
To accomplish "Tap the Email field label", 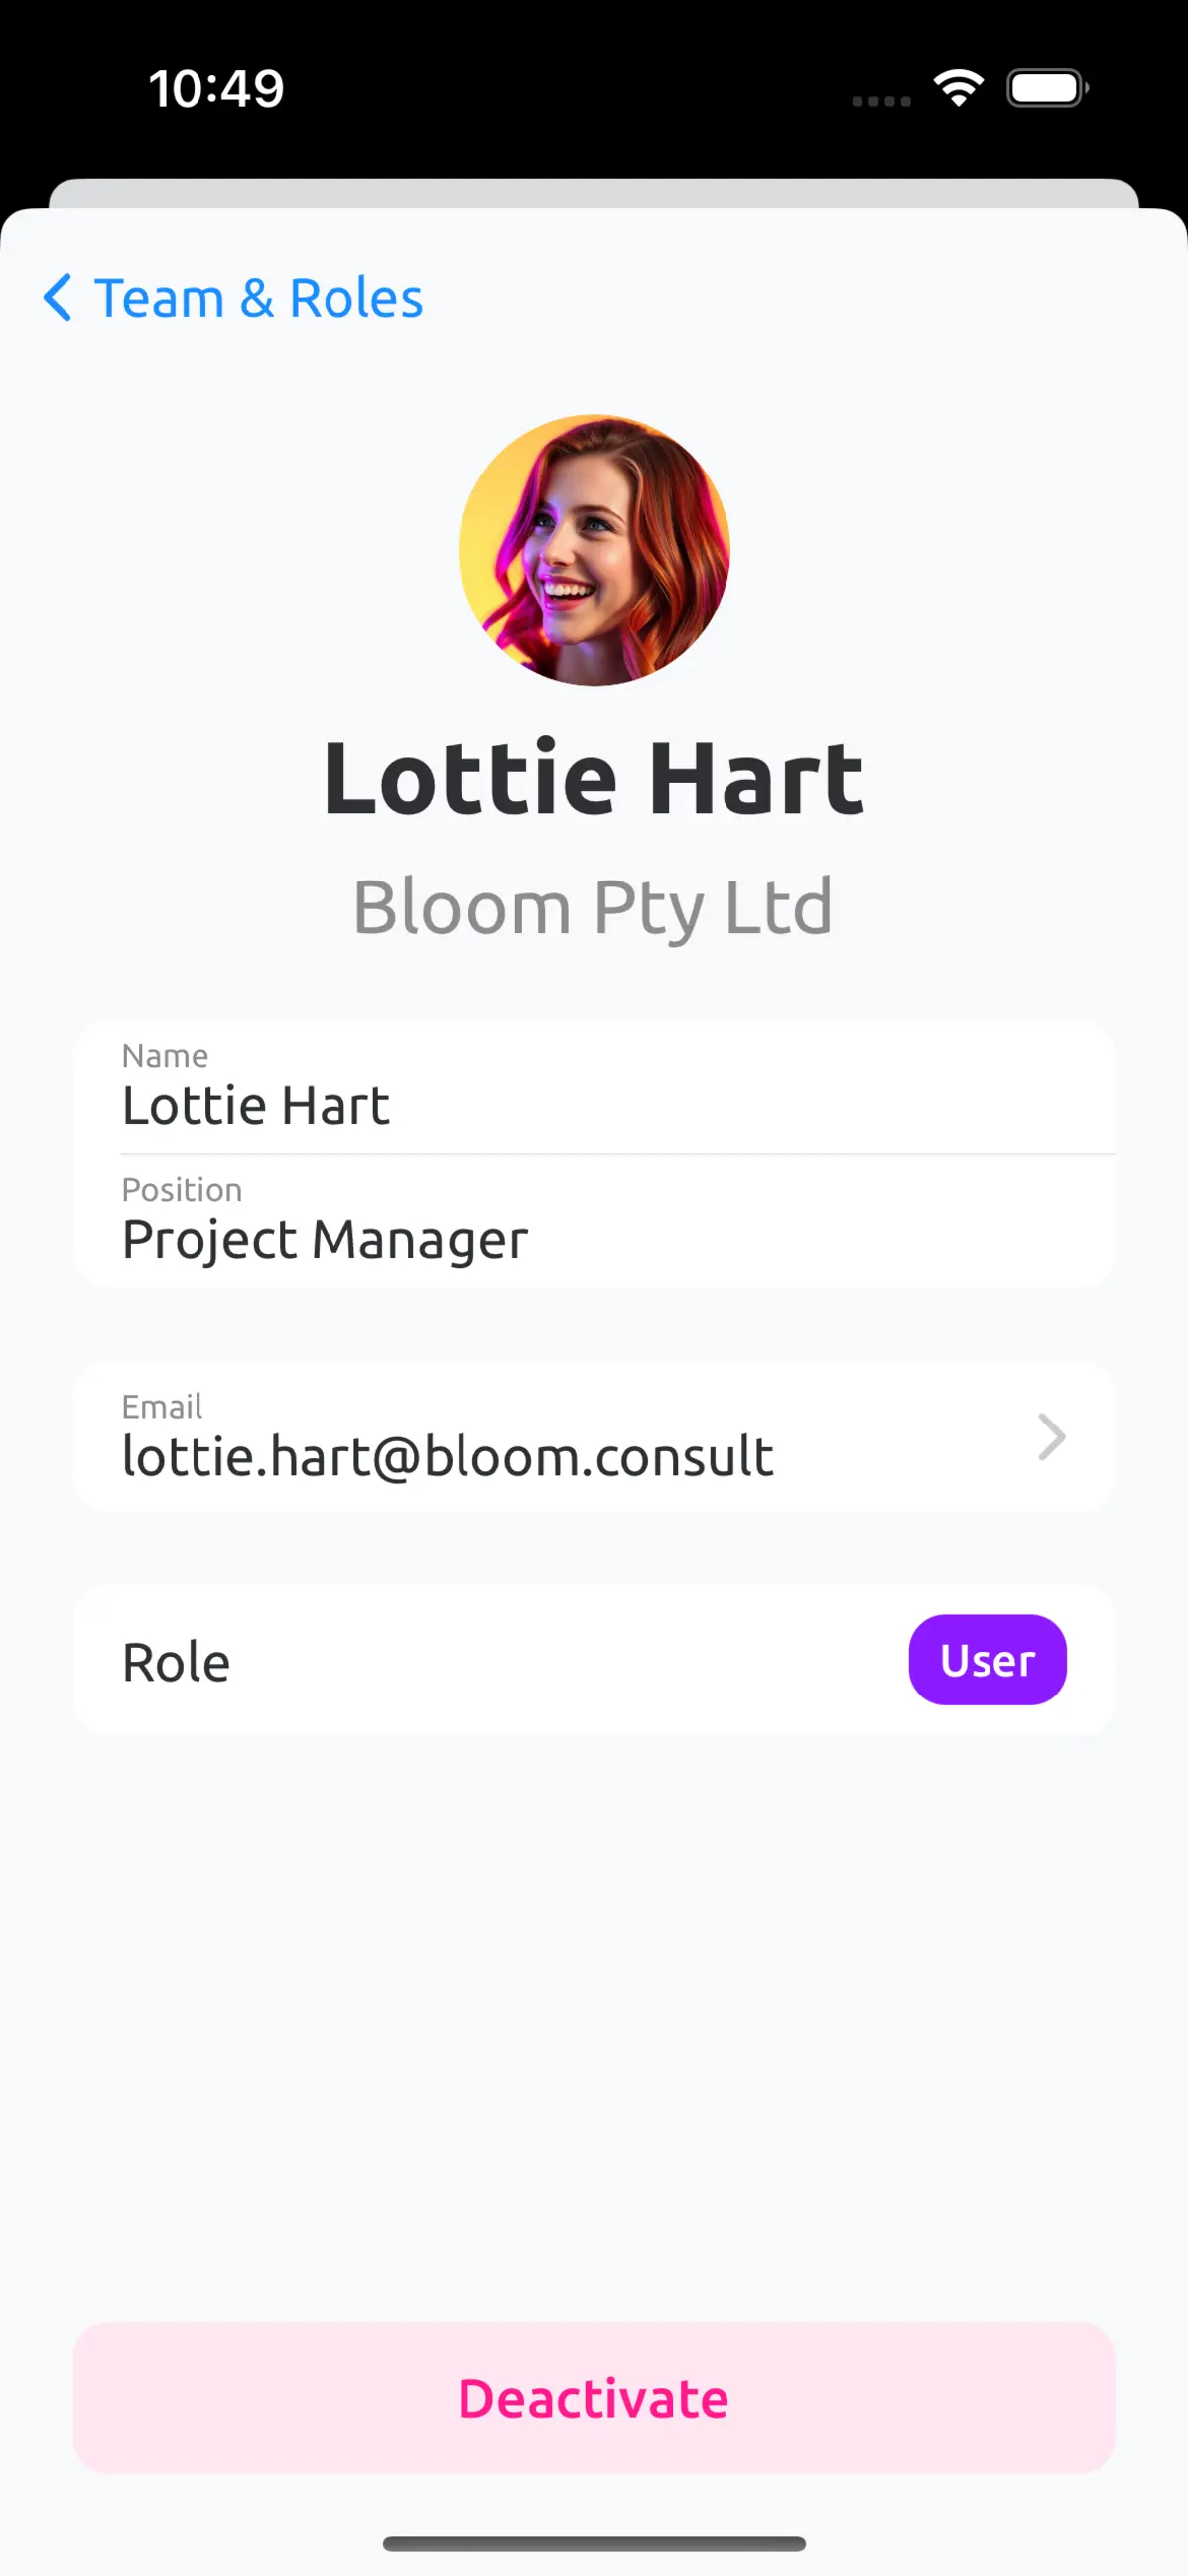I will (x=162, y=1406).
